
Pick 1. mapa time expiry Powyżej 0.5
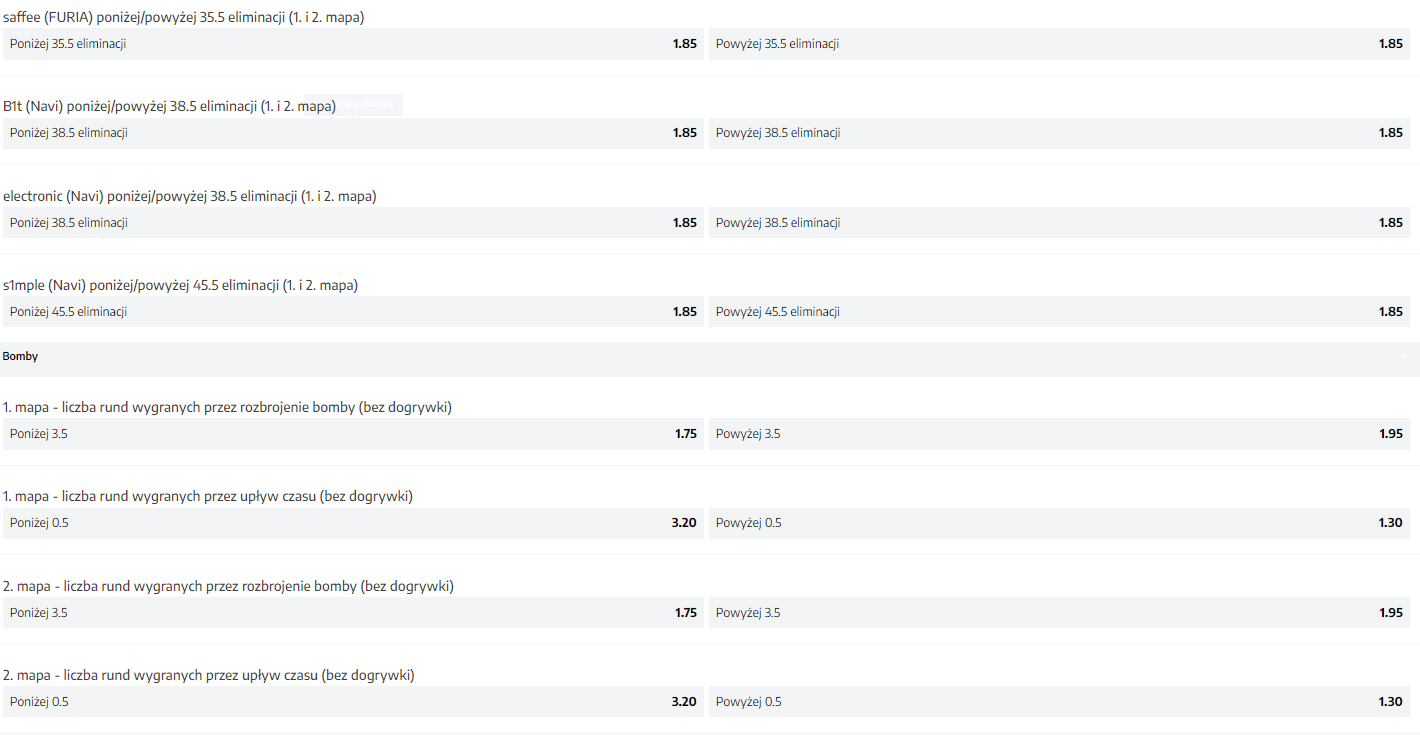click(1059, 523)
